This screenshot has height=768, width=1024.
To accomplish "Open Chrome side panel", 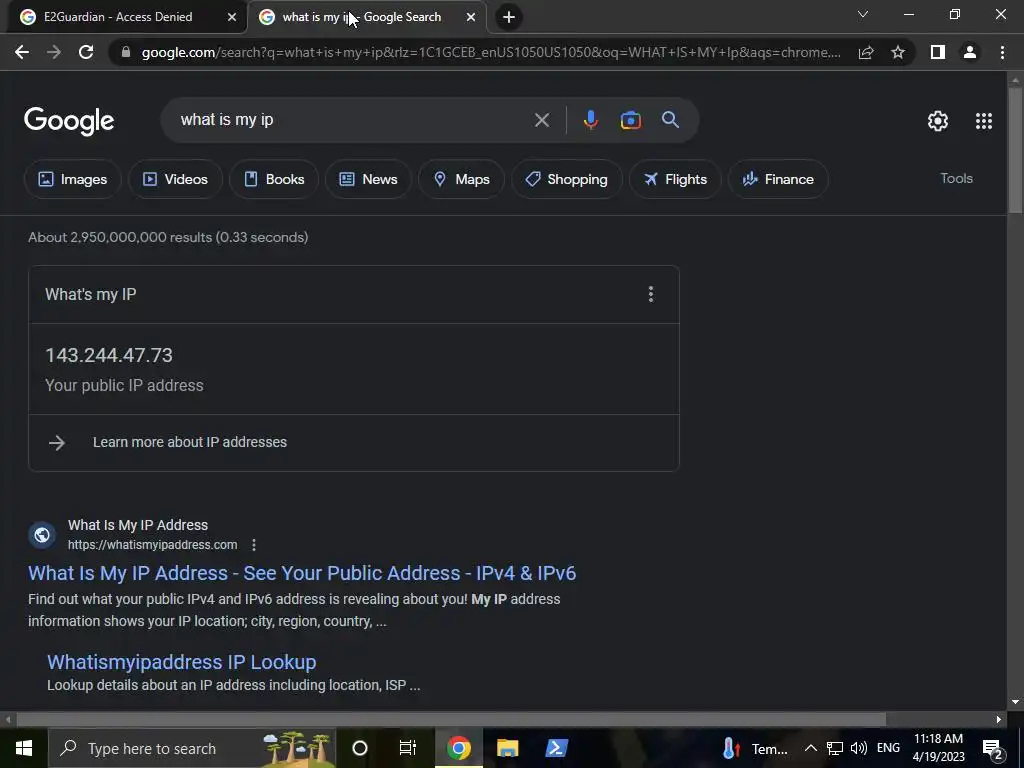I will 937,52.
